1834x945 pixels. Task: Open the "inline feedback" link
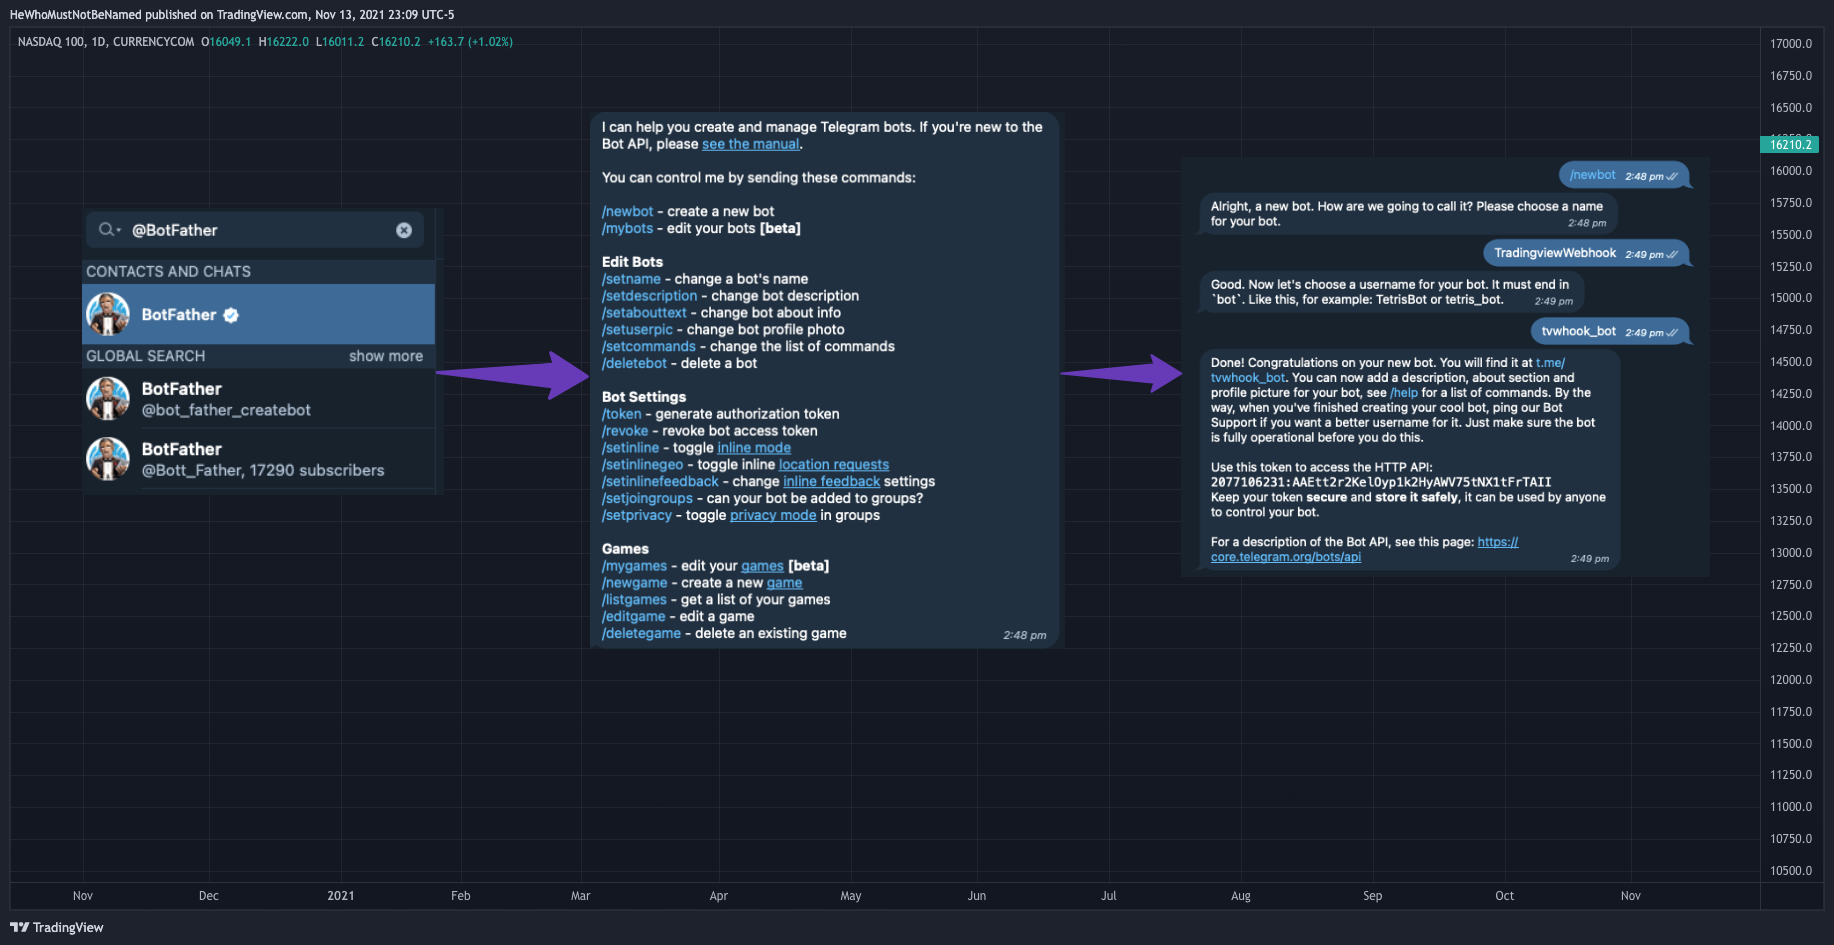coord(832,482)
